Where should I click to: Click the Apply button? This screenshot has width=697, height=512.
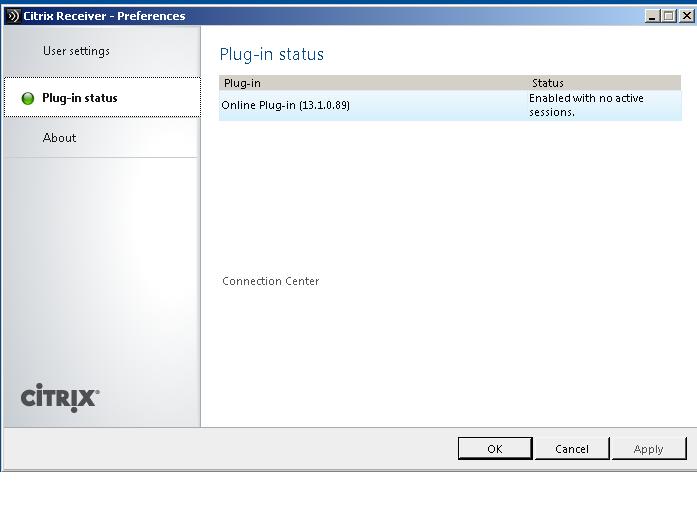[649, 449]
